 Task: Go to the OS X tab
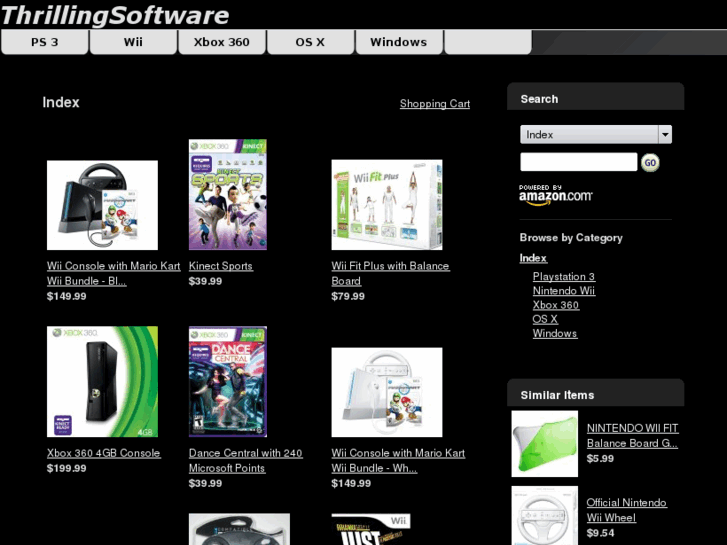pos(310,42)
